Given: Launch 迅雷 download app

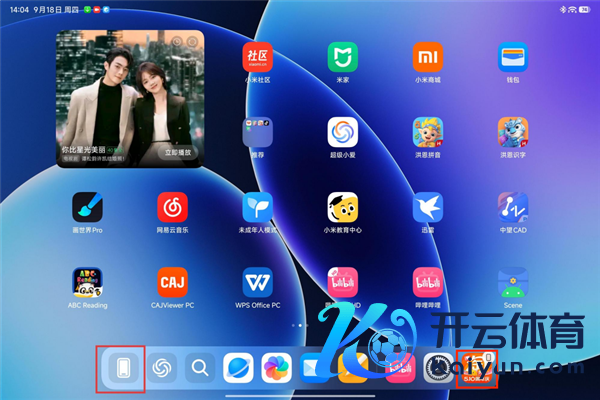Looking at the screenshot, I should click(x=428, y=208).
